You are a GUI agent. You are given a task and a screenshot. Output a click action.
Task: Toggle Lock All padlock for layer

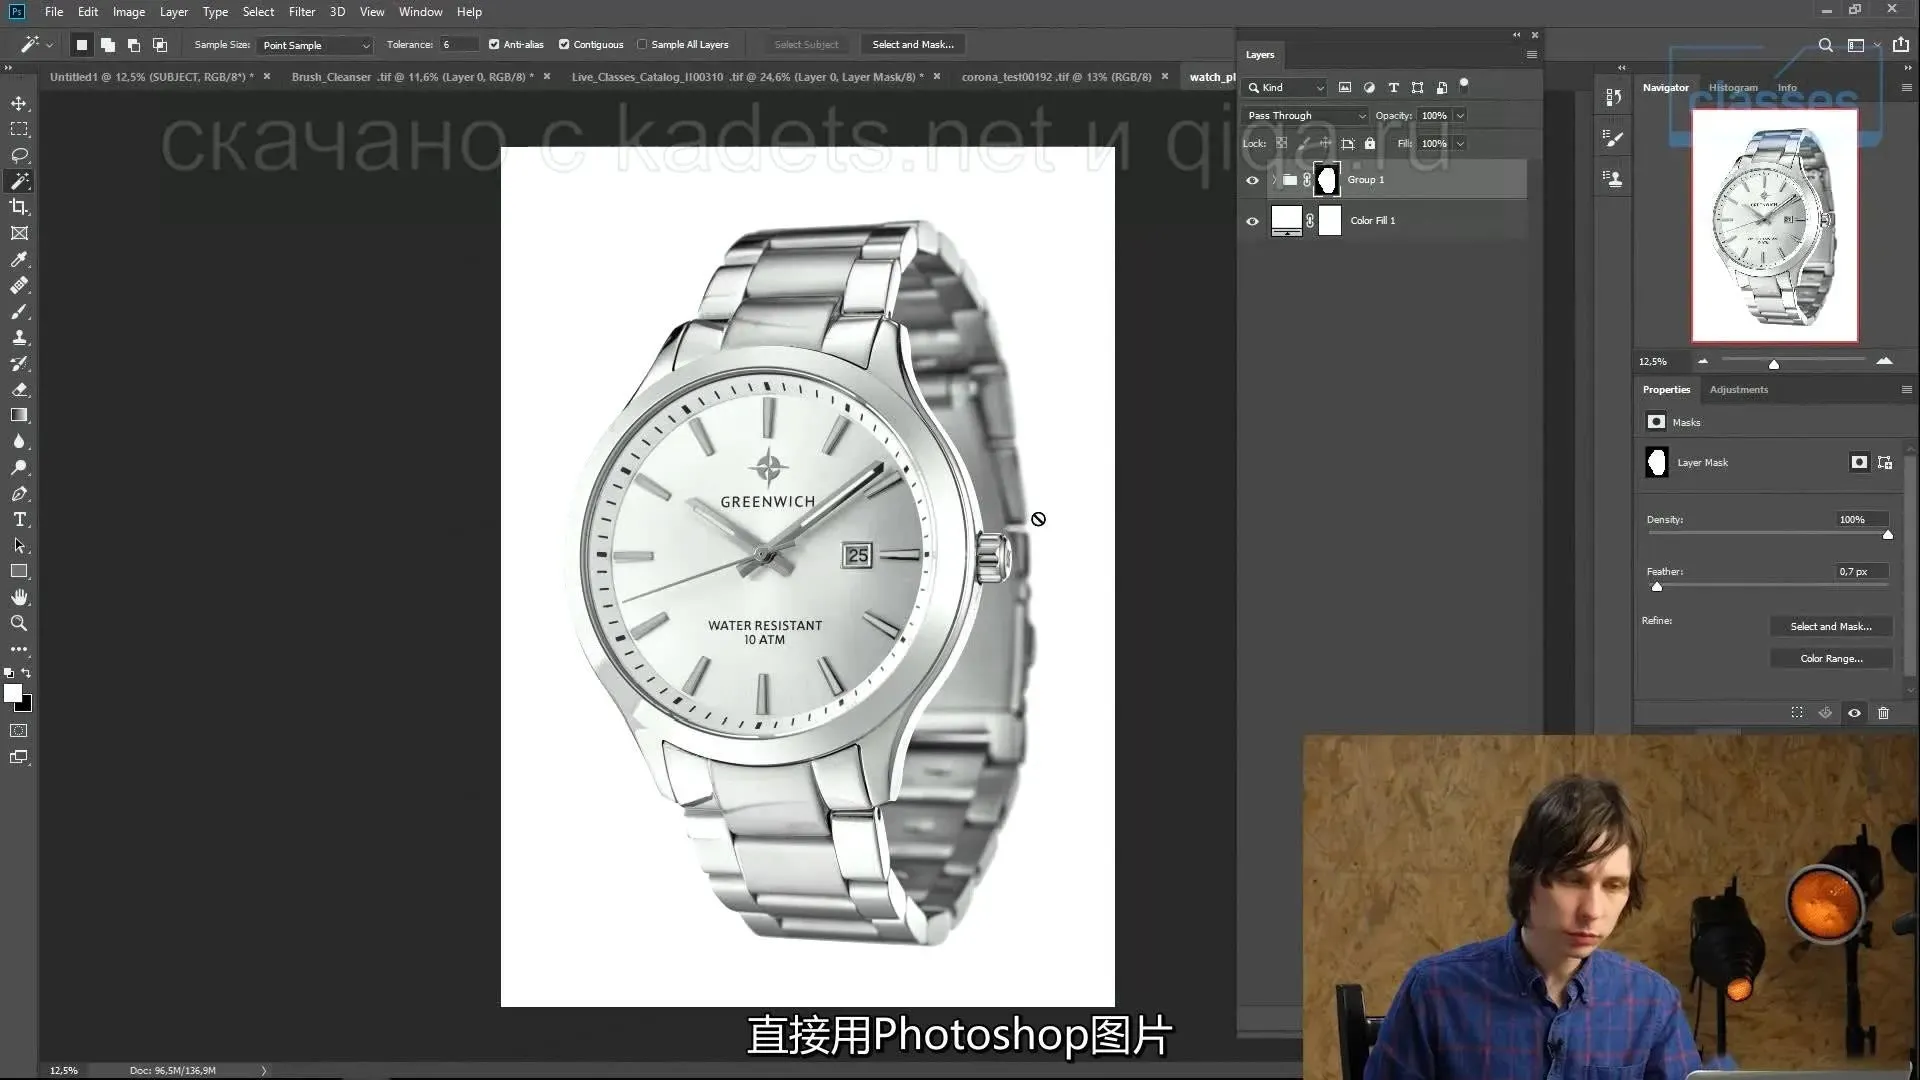(x=1370, y=143)
